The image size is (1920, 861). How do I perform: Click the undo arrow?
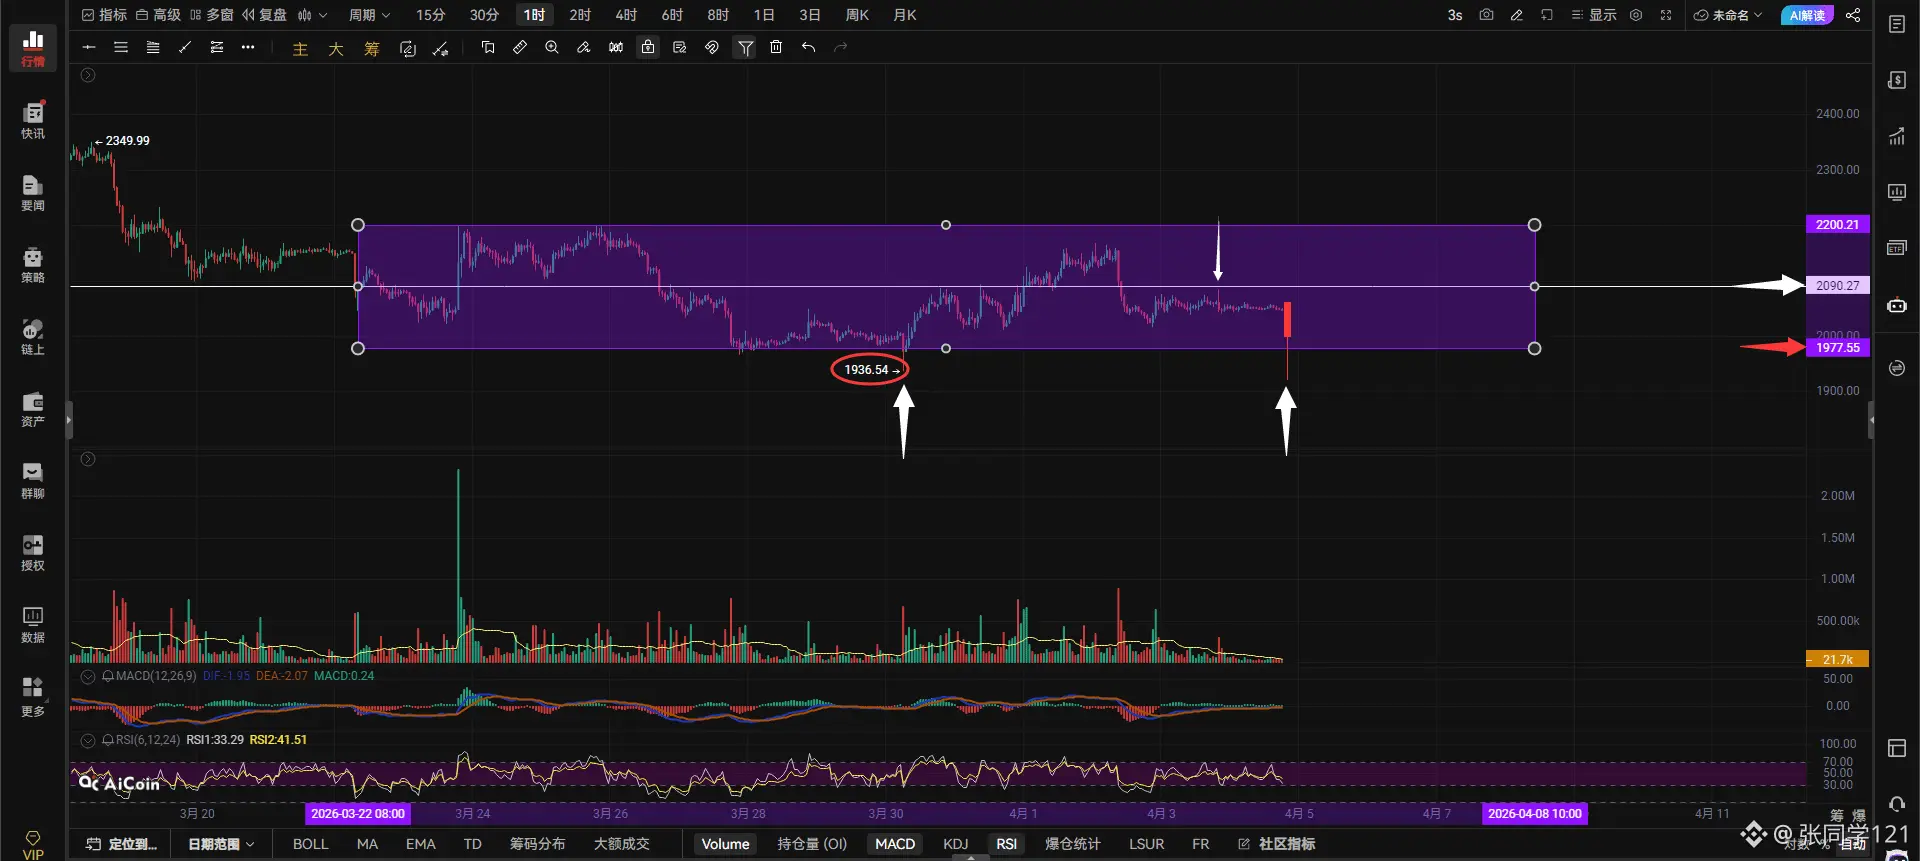pos(808,47)
